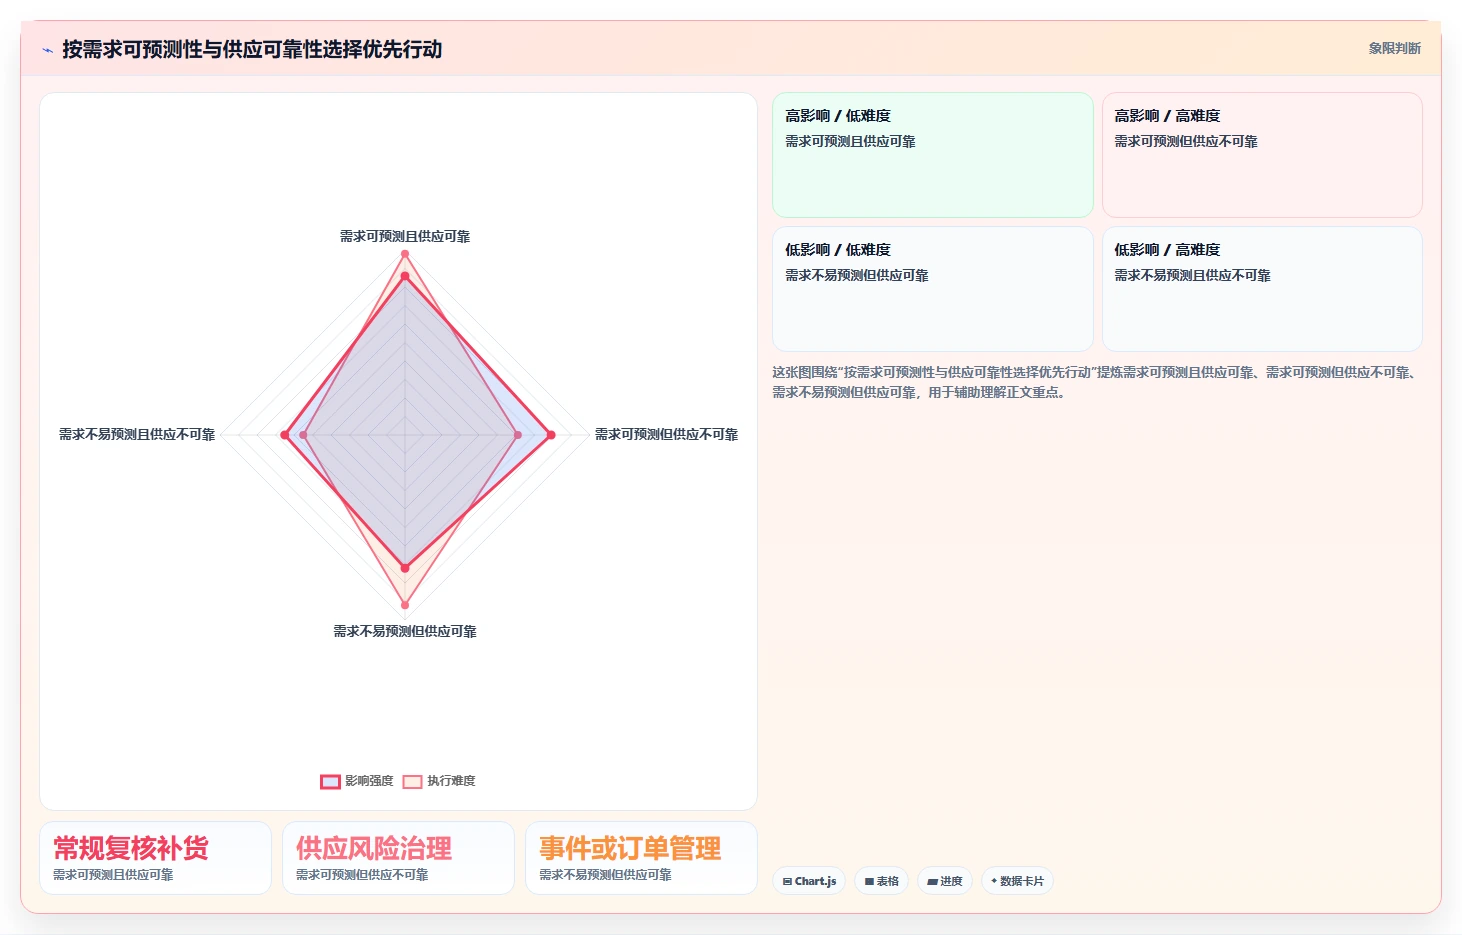The image size is (1462, 935).
Task: Click radar axis label 需求可预测且供应可靠
Action: click(405, 237)
